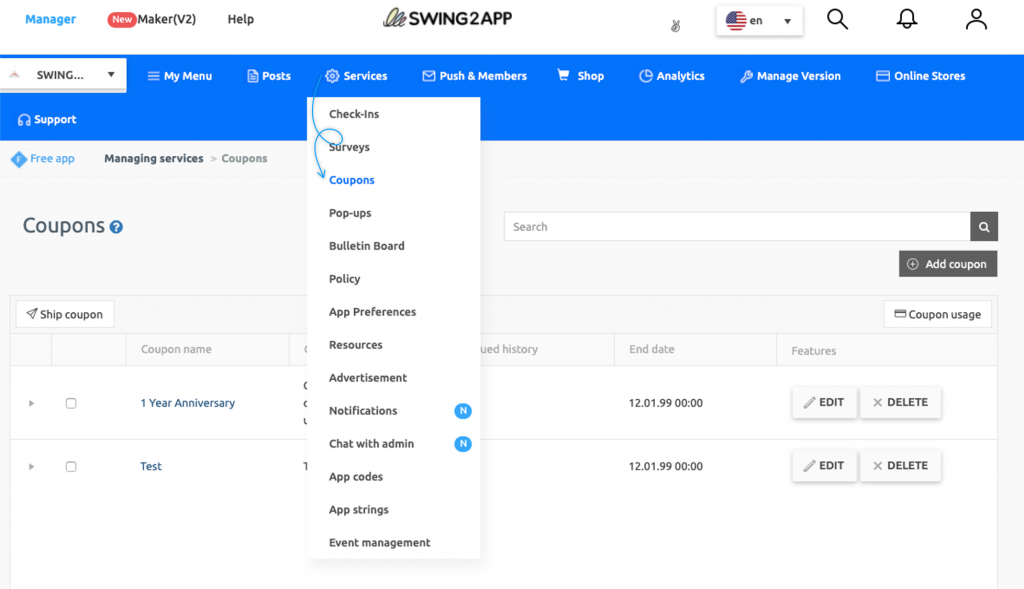Open the Posts menu
Image resolution: width=1024 pixels, height=589 pixels.
[x=268, y=74]
